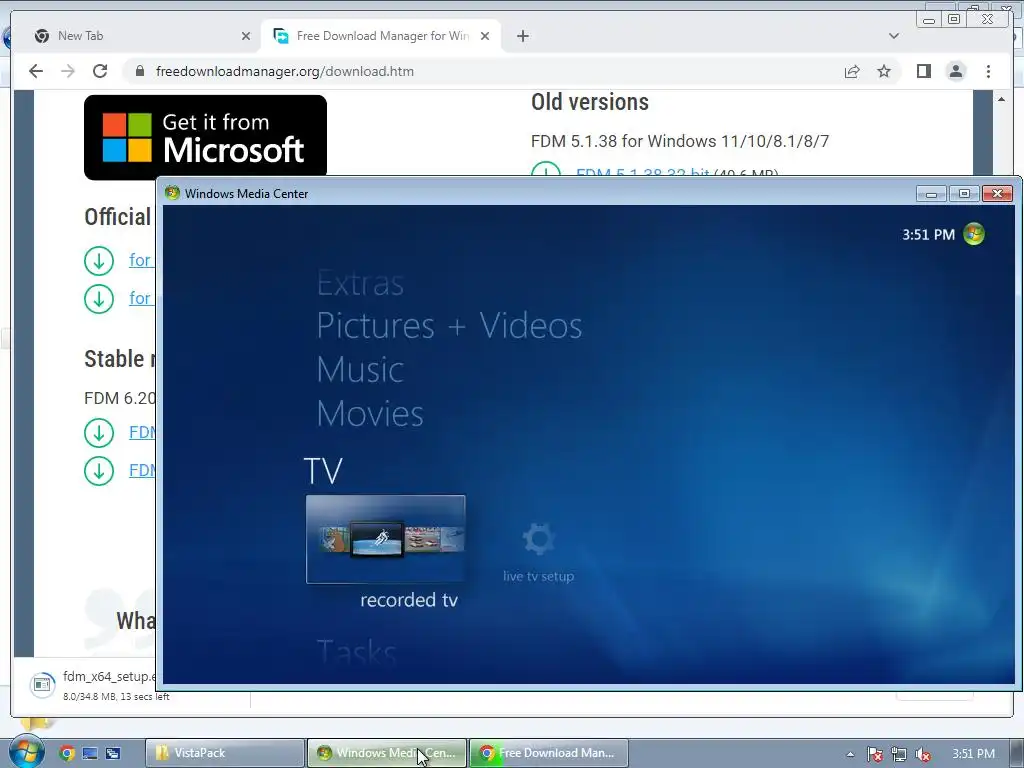Viewport: 1024px width, 768px height.
Task: Open live tv setup gear icon
Action: pyautogui.click(x=539, y=539)
